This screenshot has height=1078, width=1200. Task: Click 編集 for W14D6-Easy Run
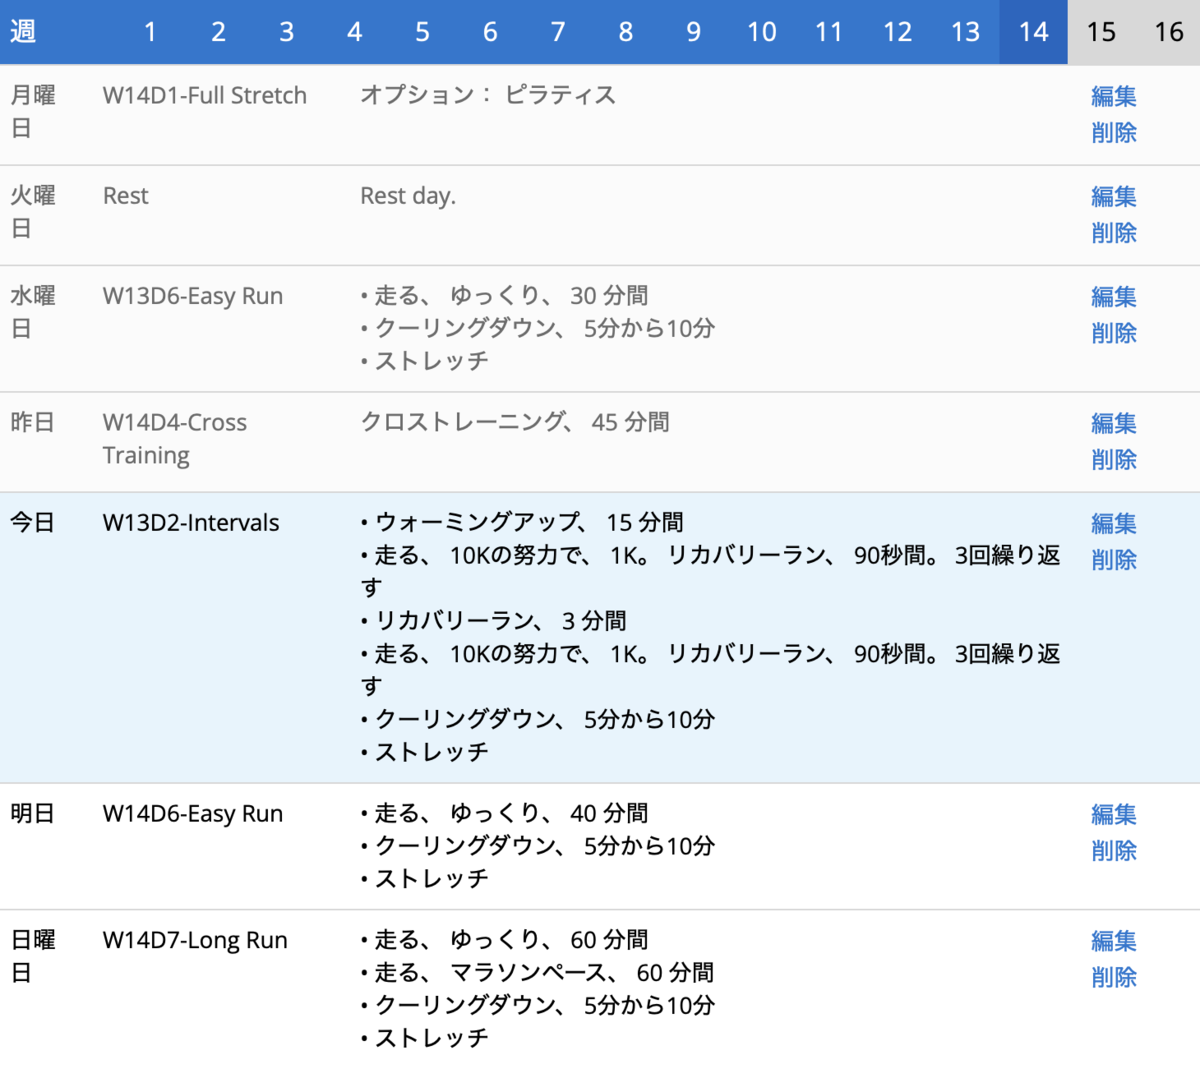click(x=1114, y=814)
